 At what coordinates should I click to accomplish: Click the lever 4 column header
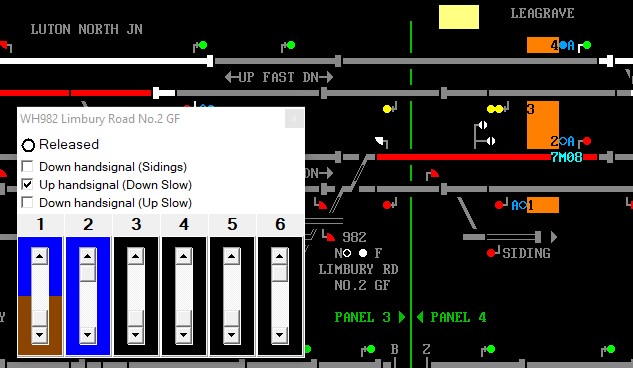(x=184, y=224)
